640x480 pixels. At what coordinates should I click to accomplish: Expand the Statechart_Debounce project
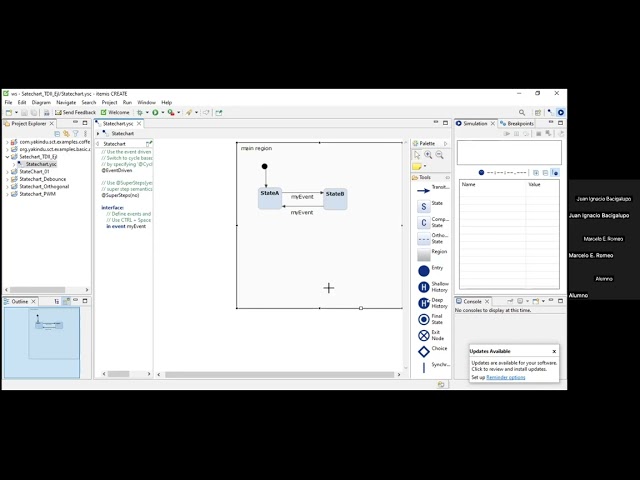pos(7,179)
